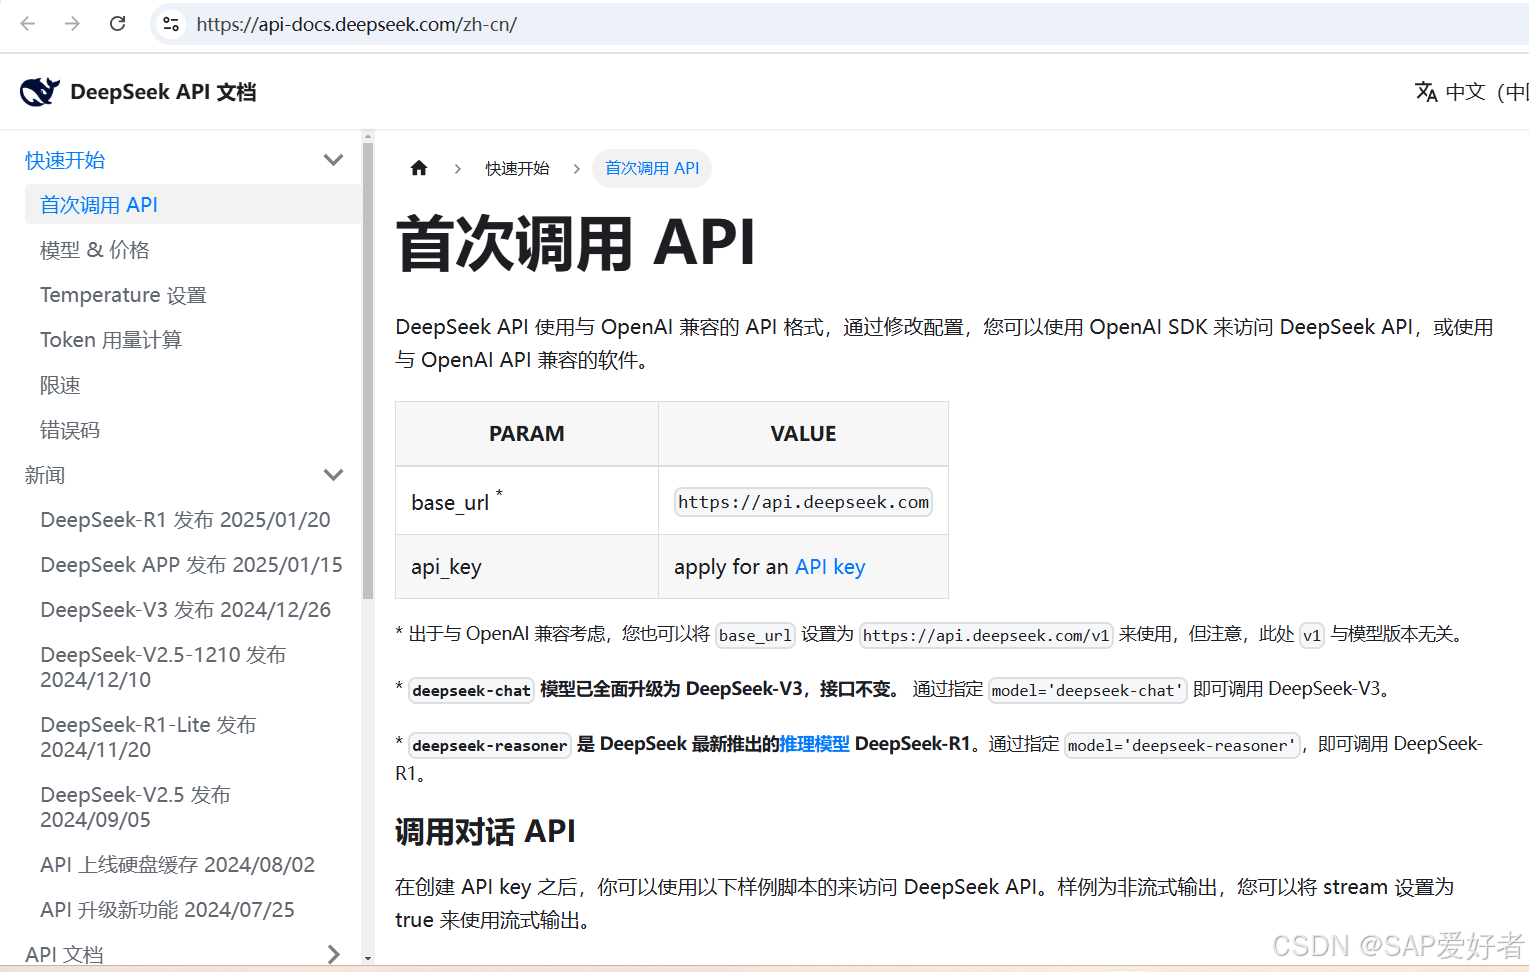The image size is (1529, 972).
Task: Click the apply for an API key link
Action: [x=829, y=566]
